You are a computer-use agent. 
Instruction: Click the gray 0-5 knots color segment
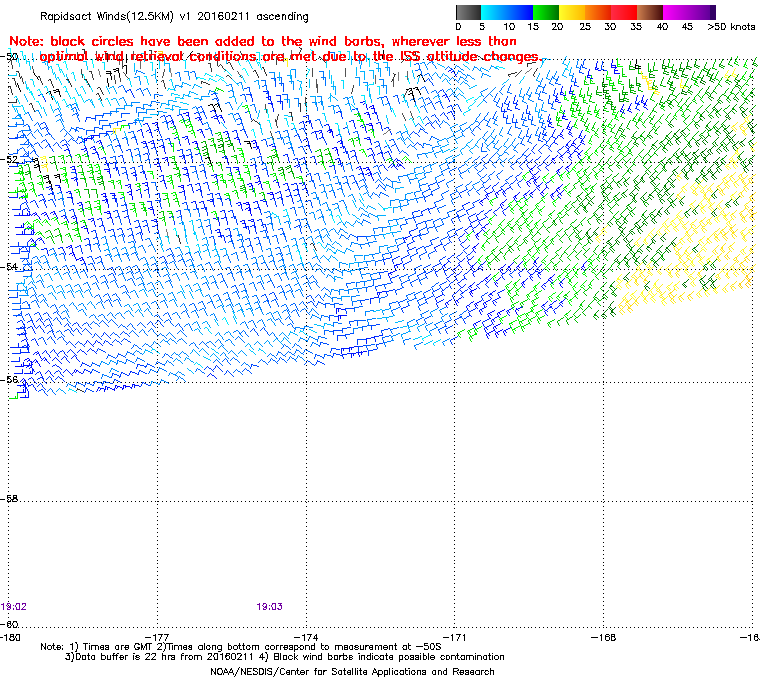pos(468,12)
